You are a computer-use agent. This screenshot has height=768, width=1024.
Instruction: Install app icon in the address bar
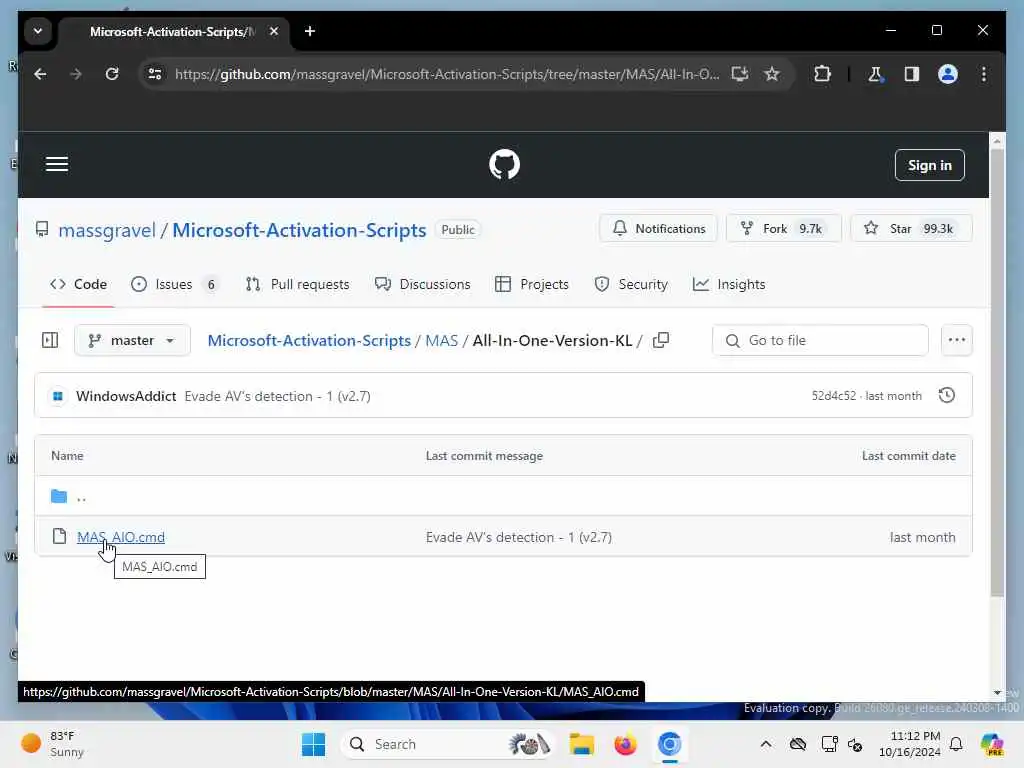coord(739,74)
